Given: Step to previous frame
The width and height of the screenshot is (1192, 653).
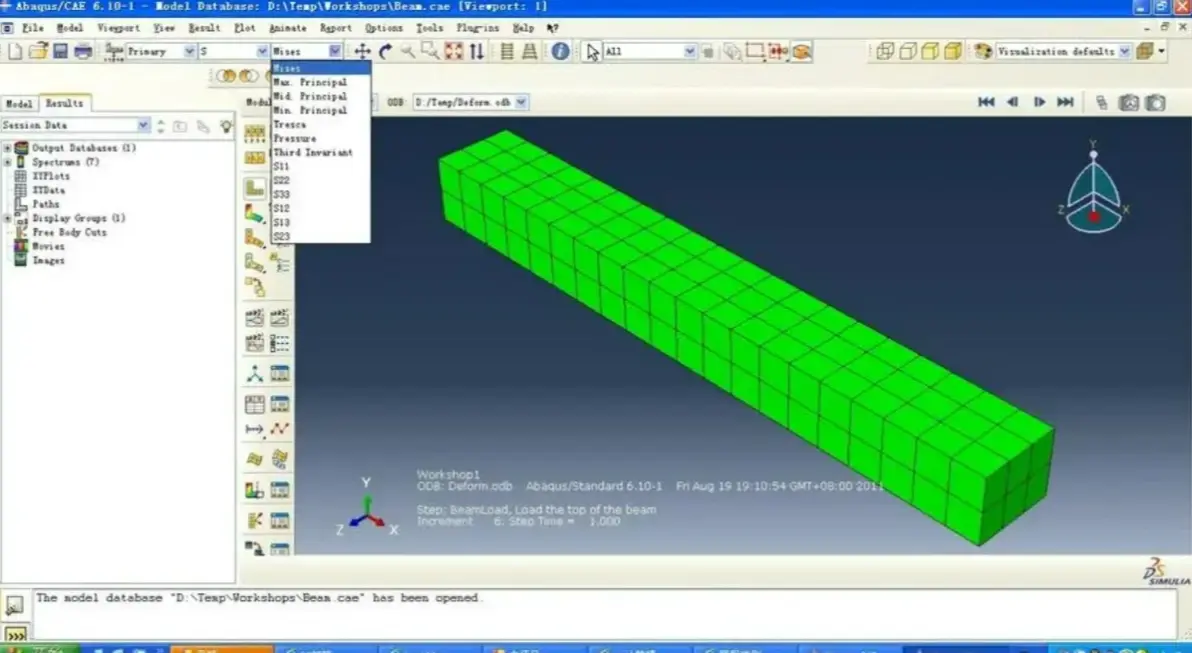Looking at the screenshot, I should pyautogui.click(x=1013, y=102).
